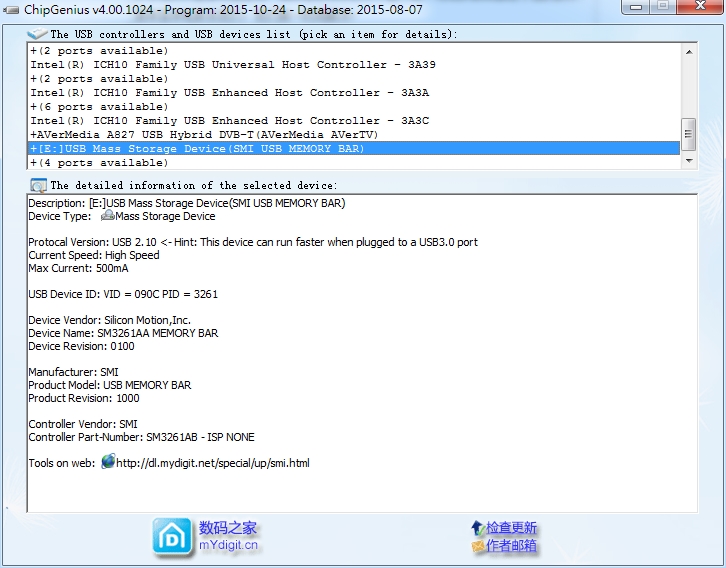Click the device list scrollbar thumb

point(688,134)
